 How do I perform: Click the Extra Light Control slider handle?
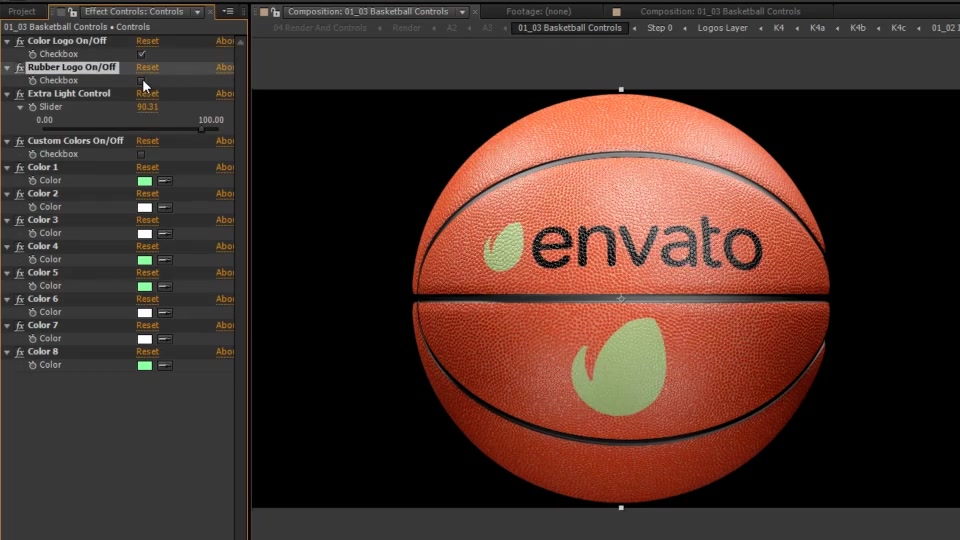(x=201, y=129)
